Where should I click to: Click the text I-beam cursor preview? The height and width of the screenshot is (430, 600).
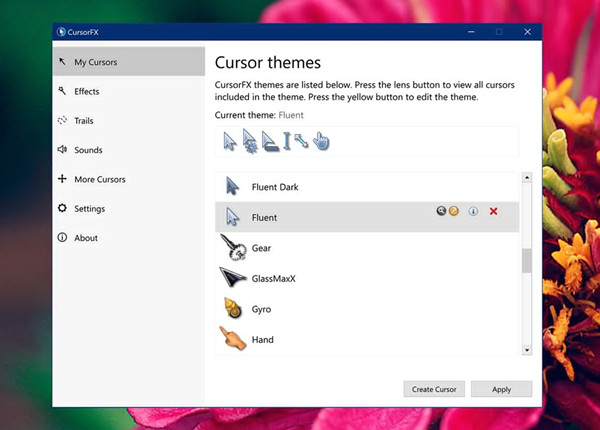coord(287,141)
